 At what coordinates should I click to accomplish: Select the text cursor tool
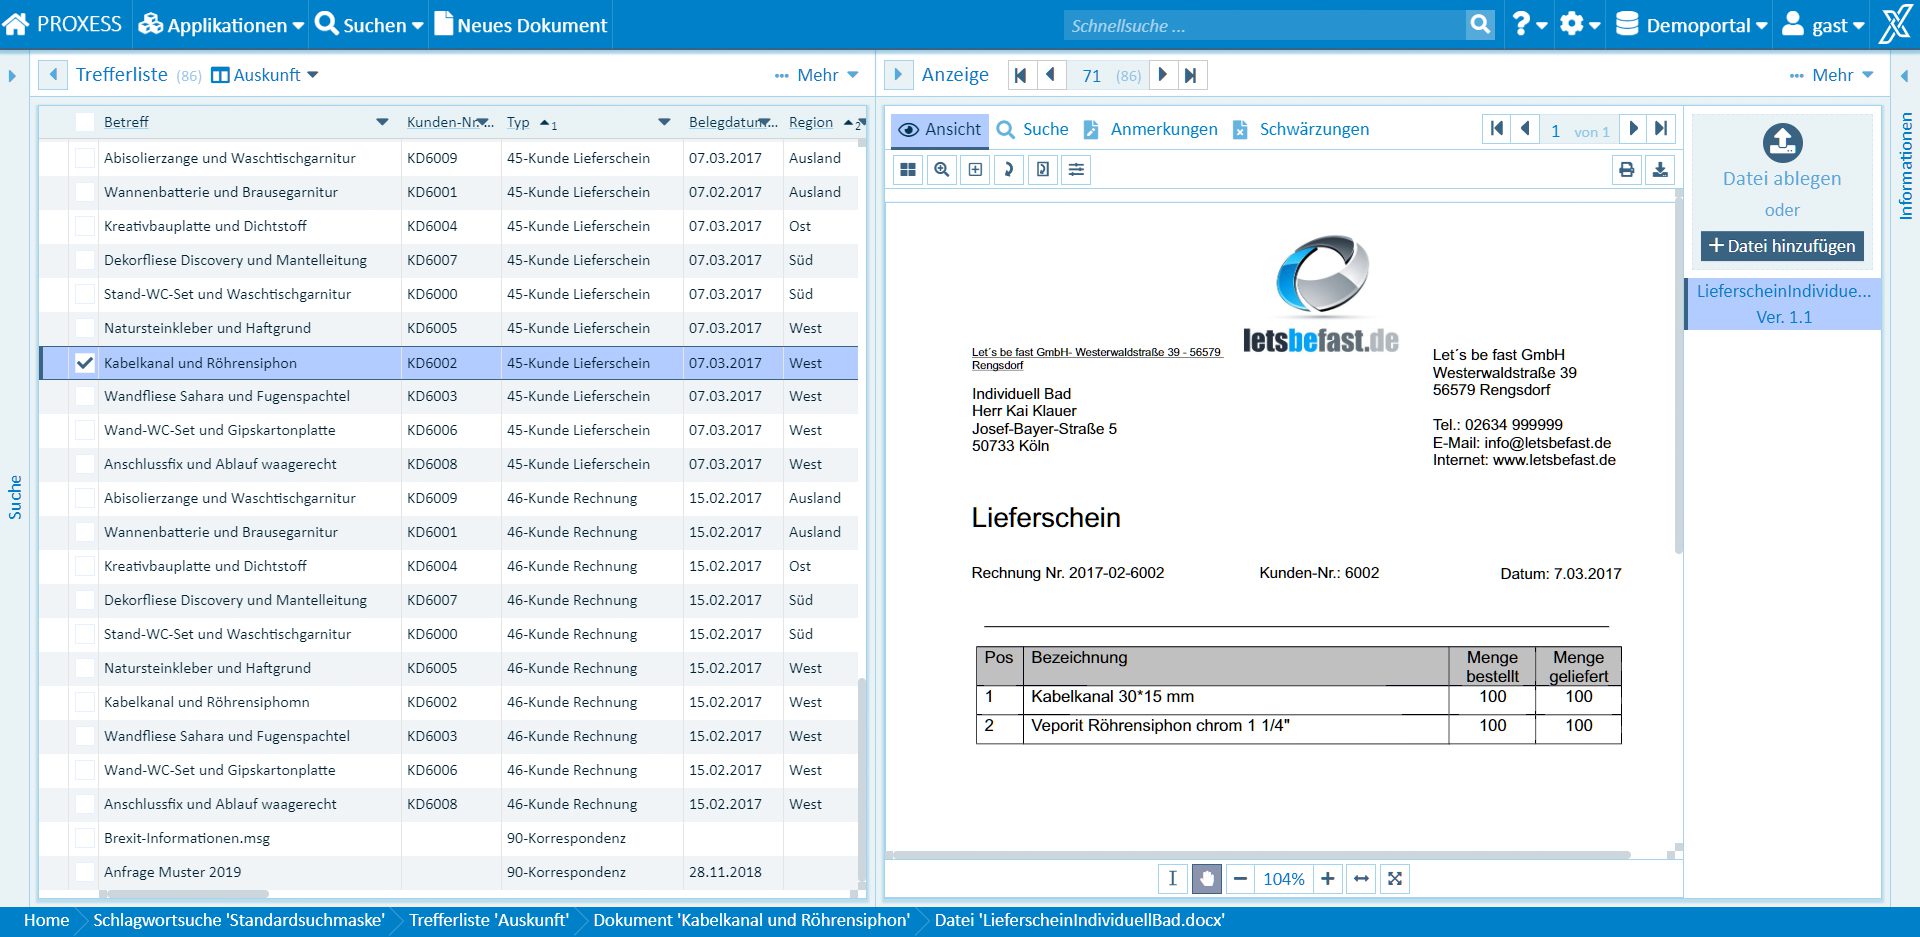pos(1172,879)
